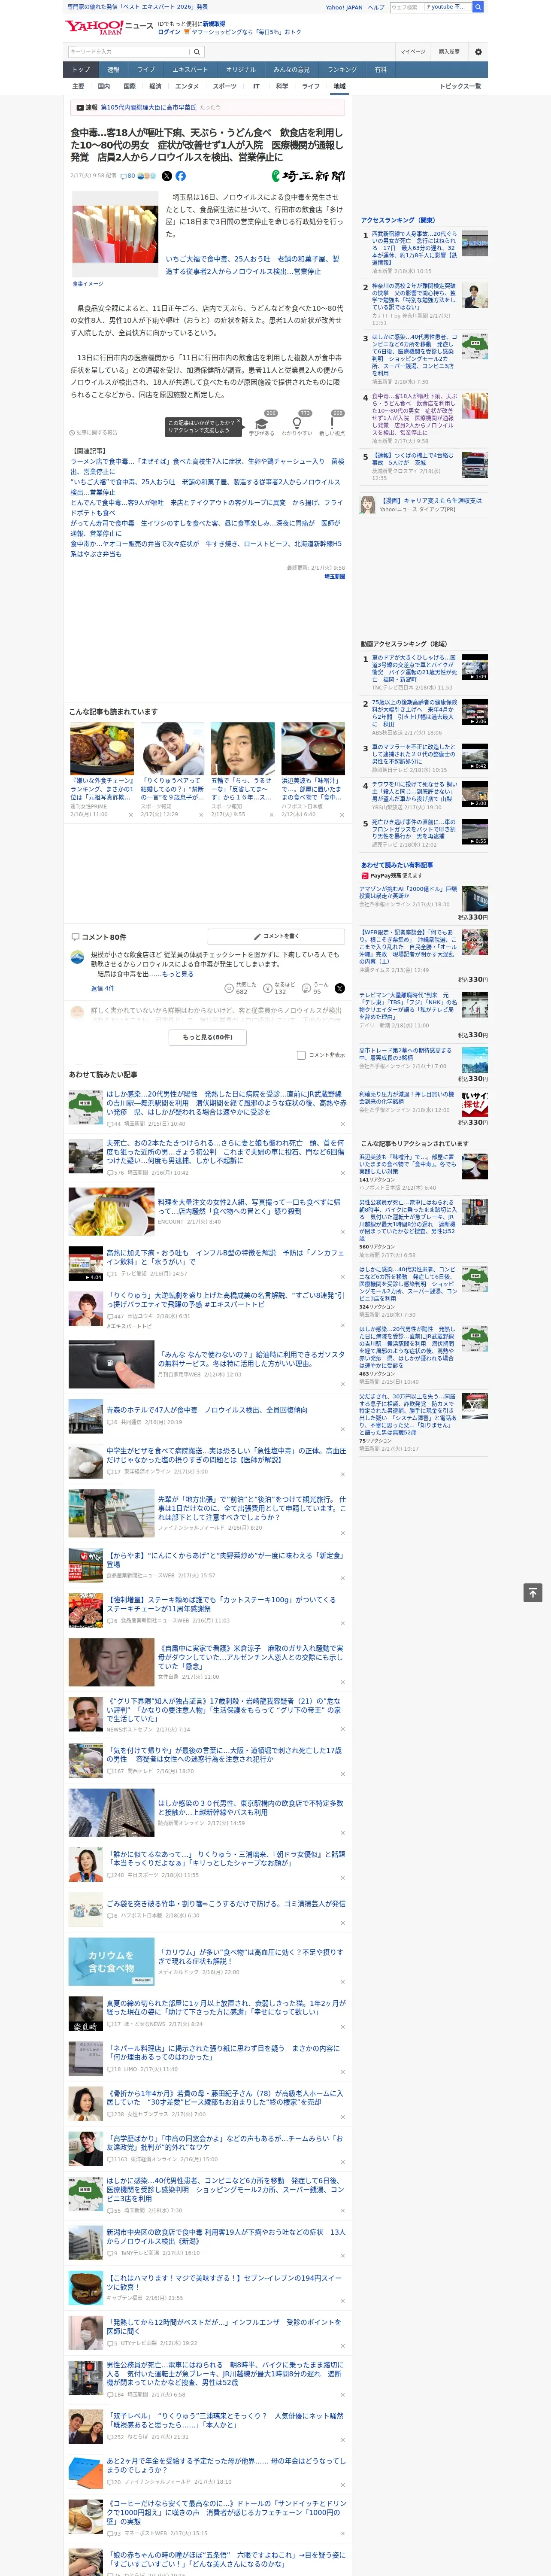Viewport: 551px width, 2576px height.
Task: Click the back-to-top arrow button
Action: 533,1592
